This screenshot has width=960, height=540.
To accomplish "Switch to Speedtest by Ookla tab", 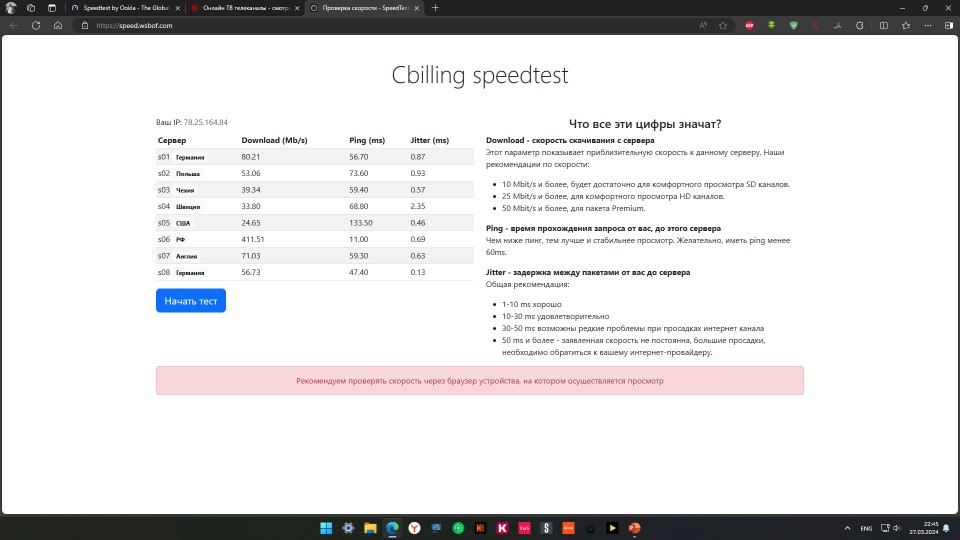I will tap(126, 8).
